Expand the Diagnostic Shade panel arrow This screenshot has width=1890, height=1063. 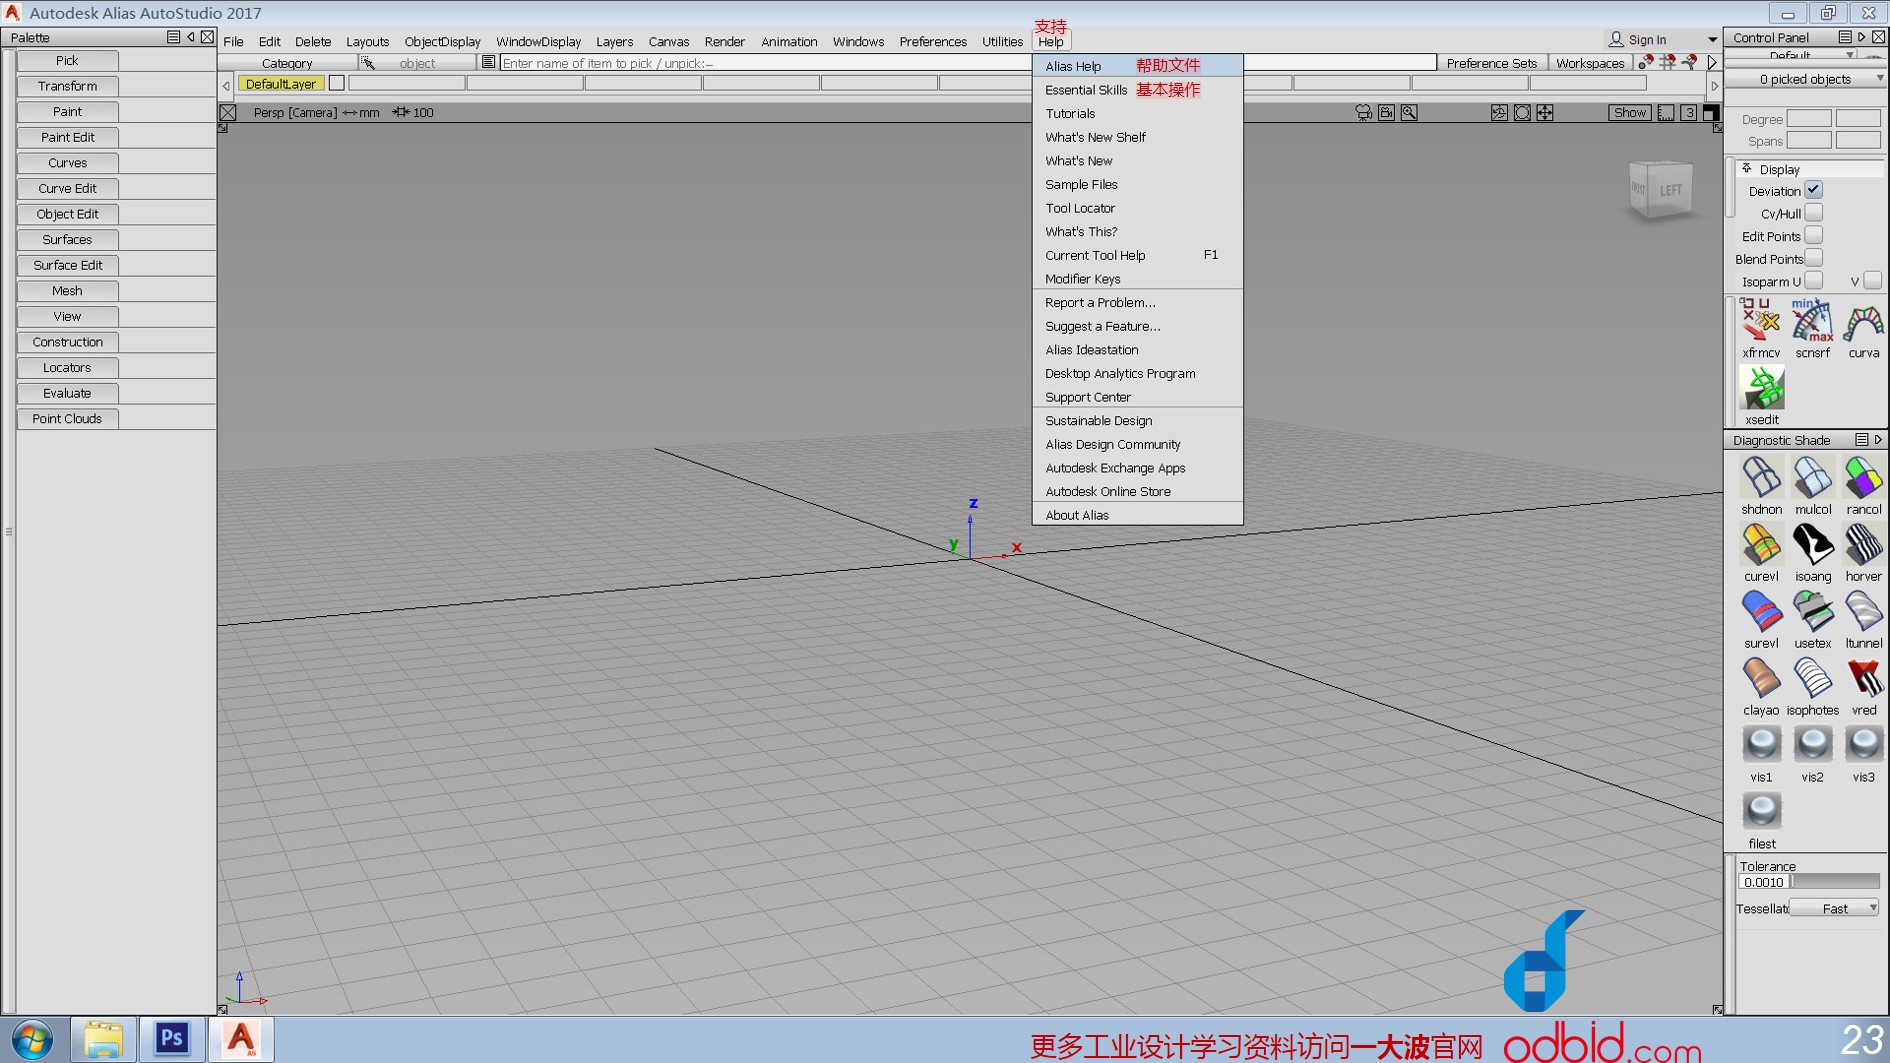(x=1878, y=440)
